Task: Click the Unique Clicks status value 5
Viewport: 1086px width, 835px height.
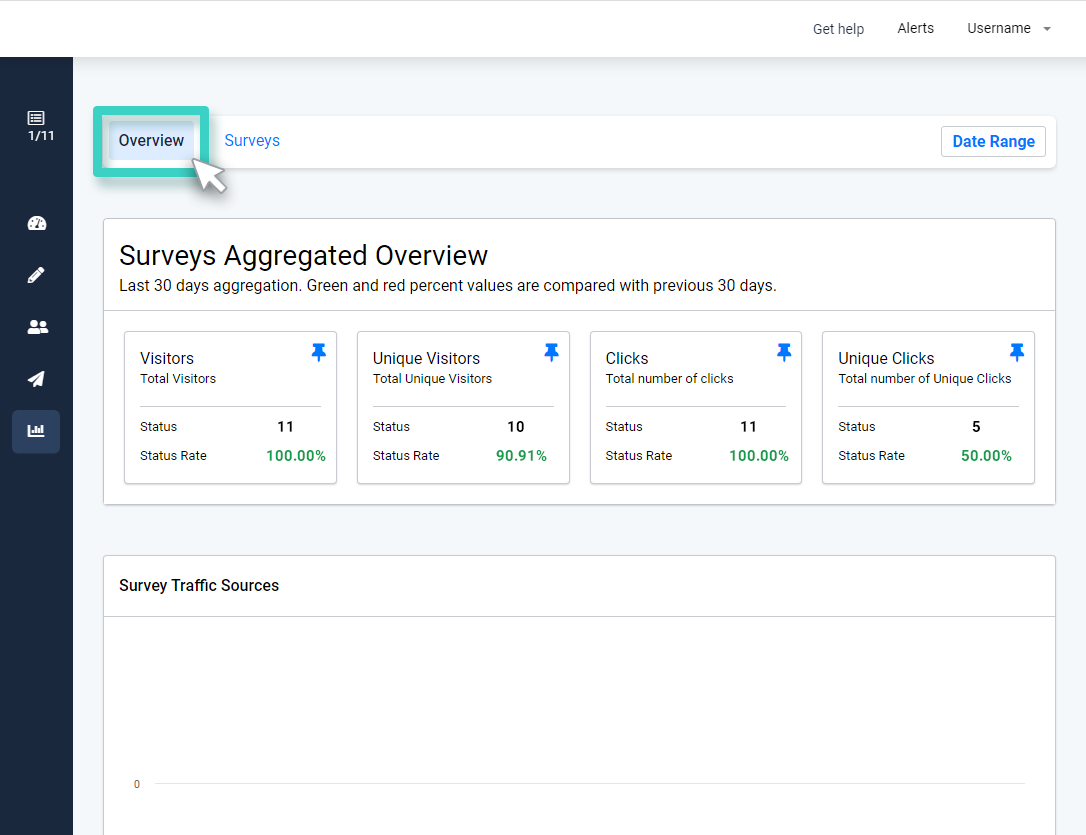Action: [976, 427]
